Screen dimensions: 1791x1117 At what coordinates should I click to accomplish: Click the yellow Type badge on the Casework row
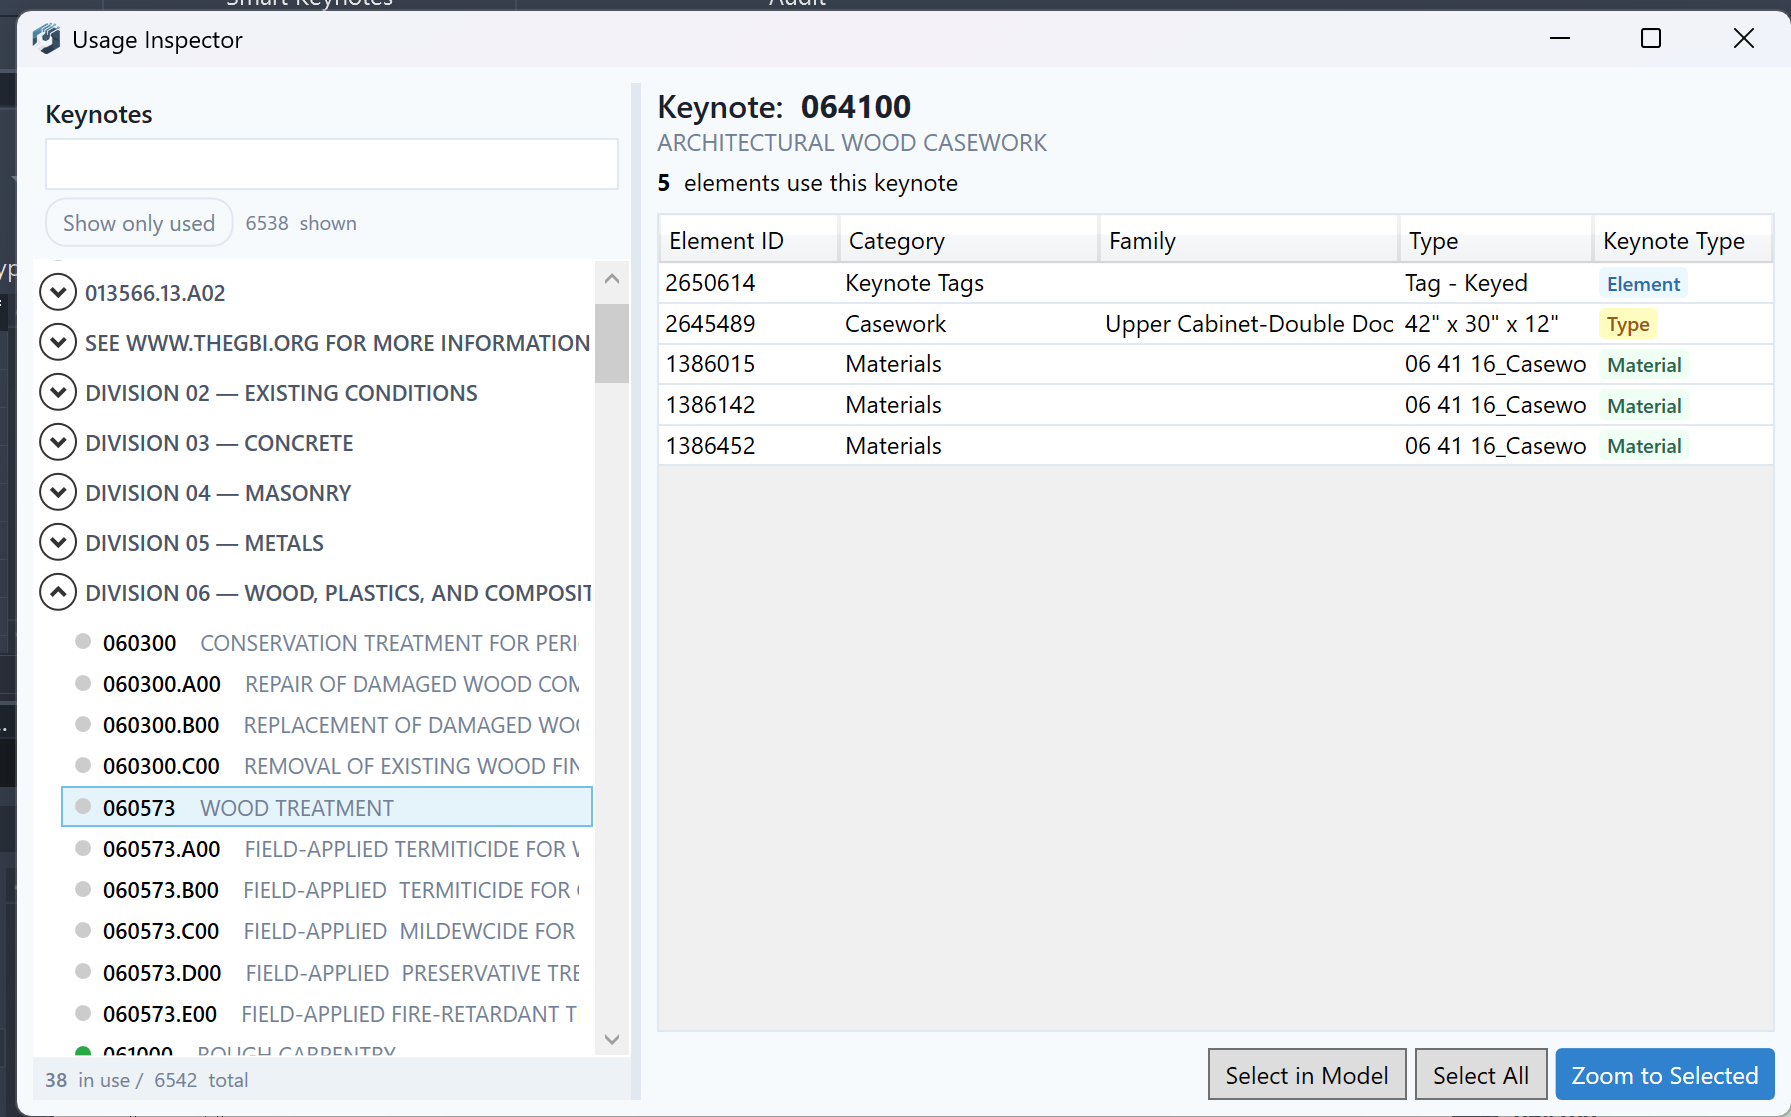point(1628,323)
